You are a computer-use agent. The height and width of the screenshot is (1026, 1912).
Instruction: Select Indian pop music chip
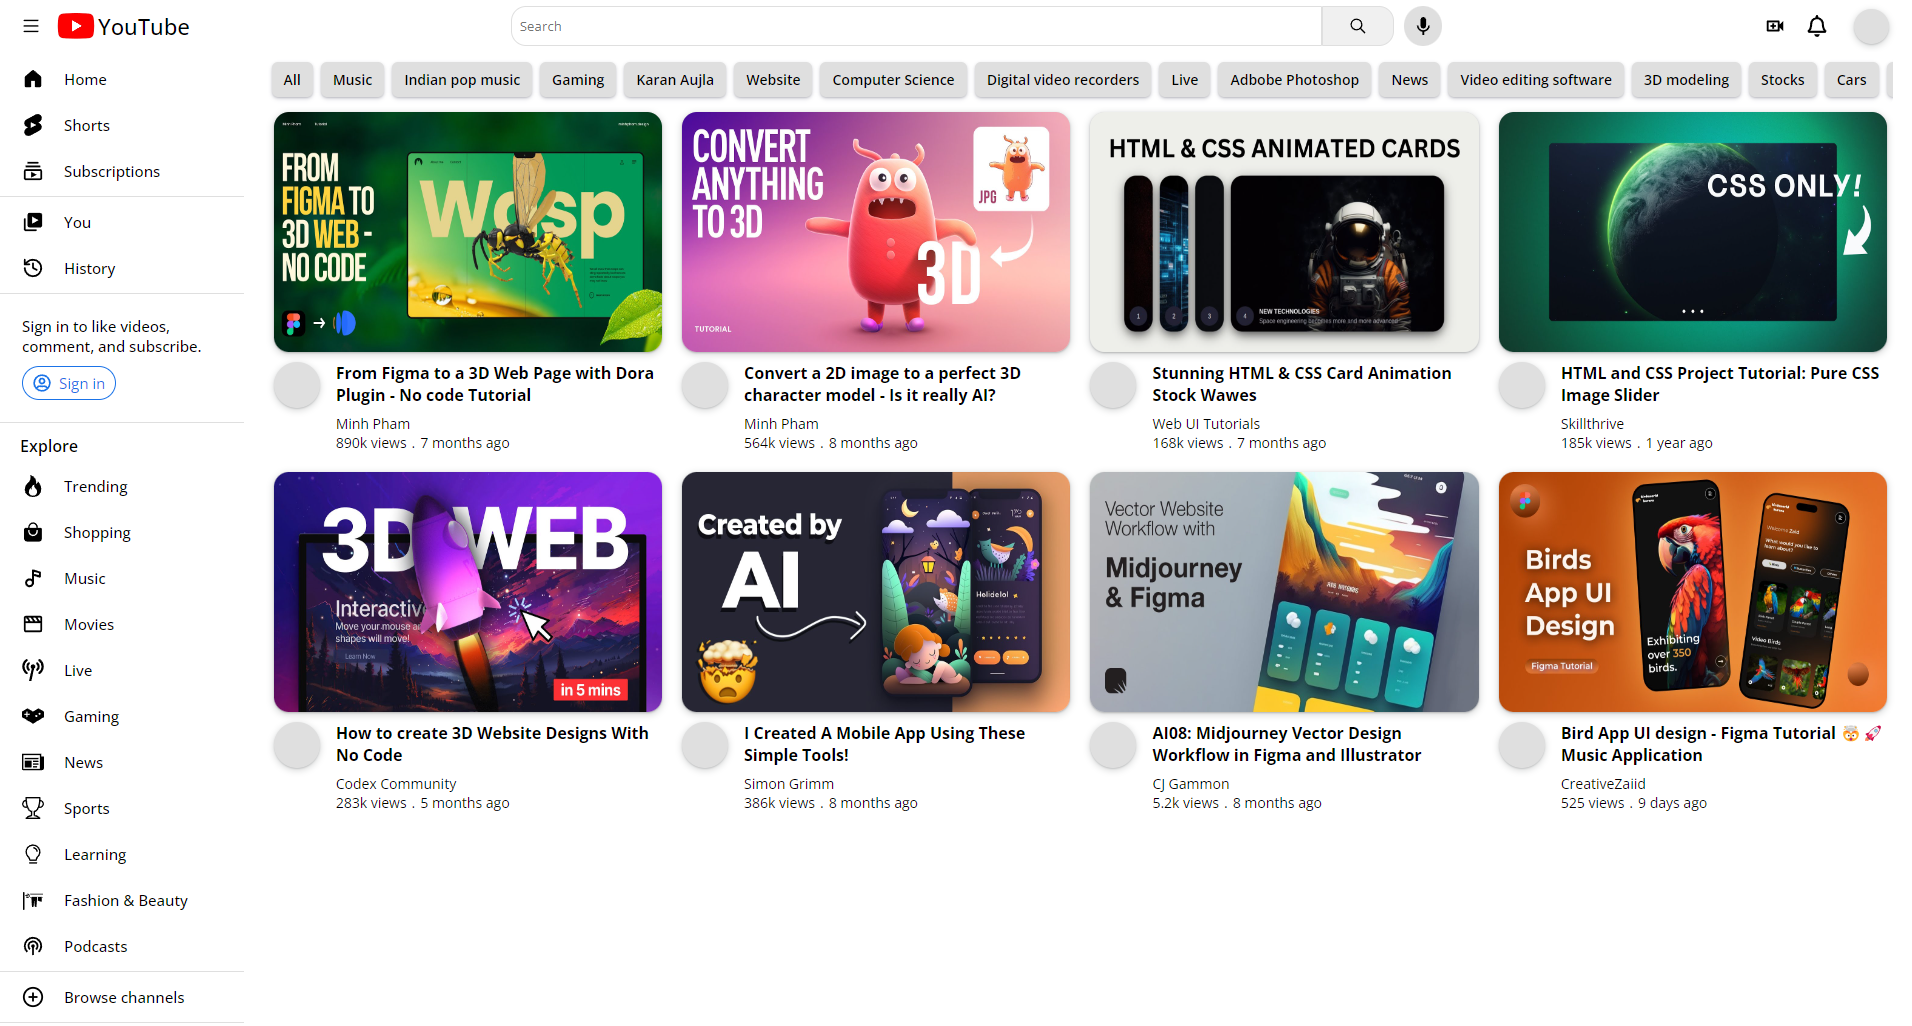[x=462, y=80]
